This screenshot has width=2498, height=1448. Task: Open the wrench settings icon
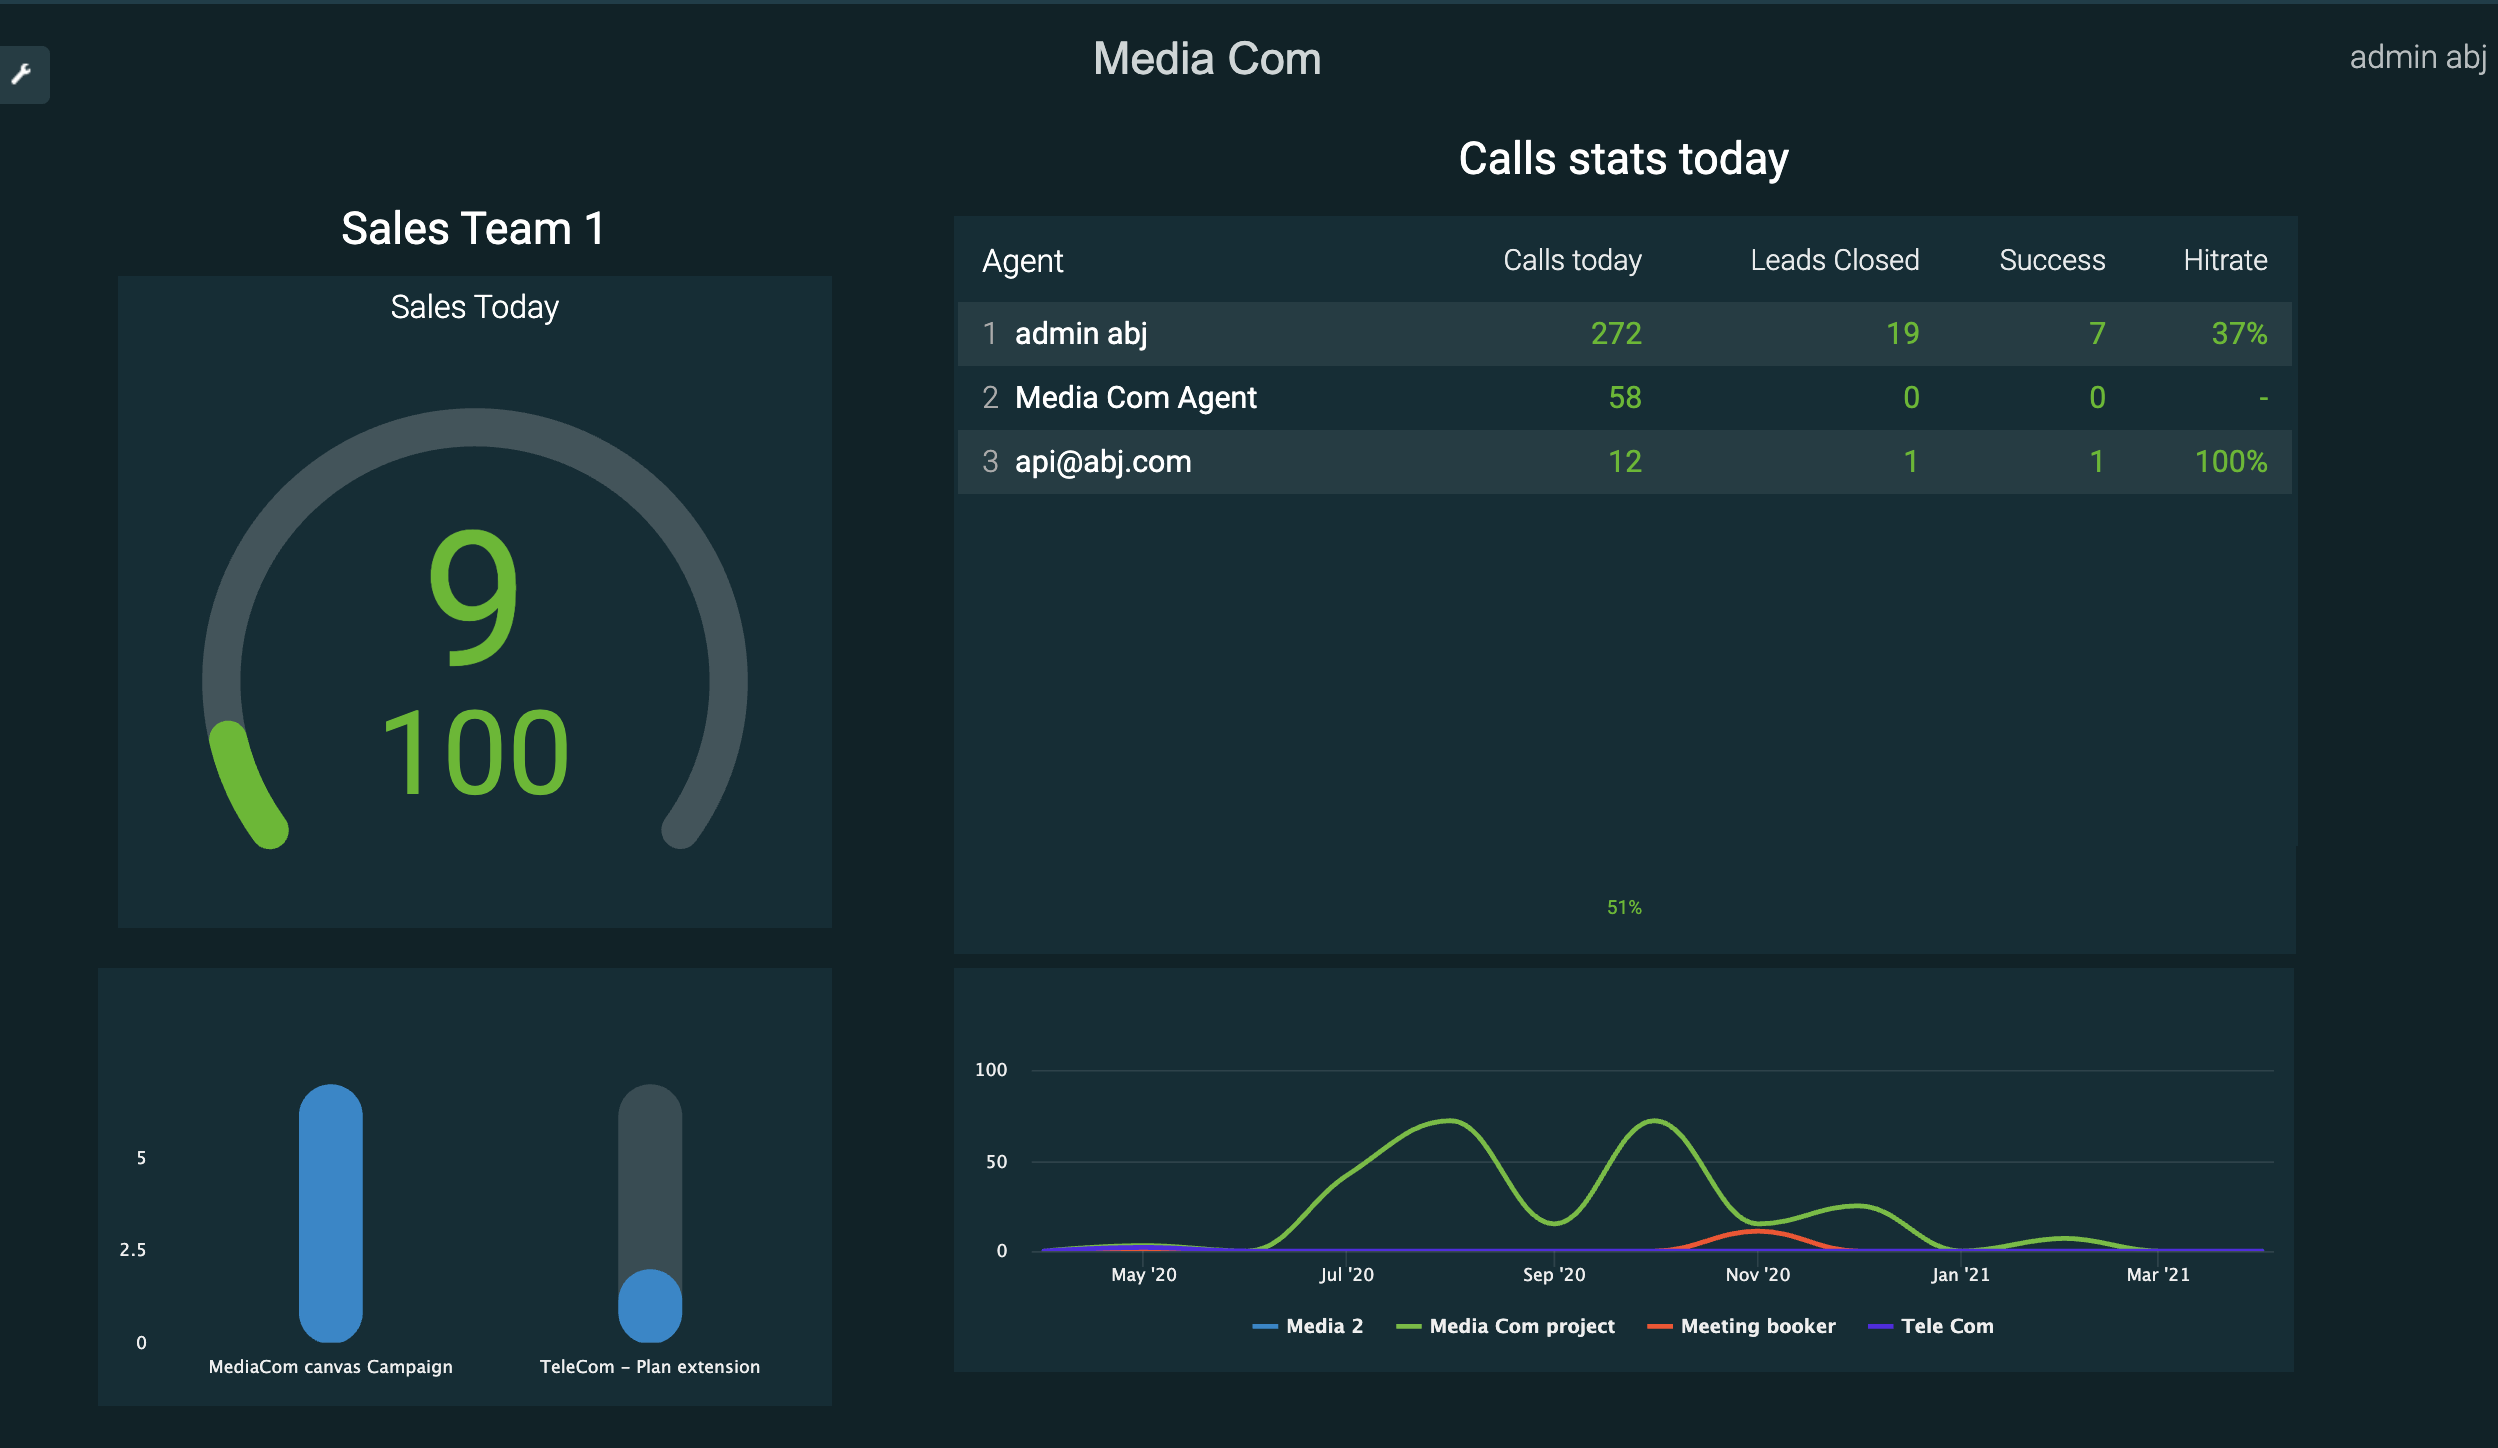[x=22, y=74]
